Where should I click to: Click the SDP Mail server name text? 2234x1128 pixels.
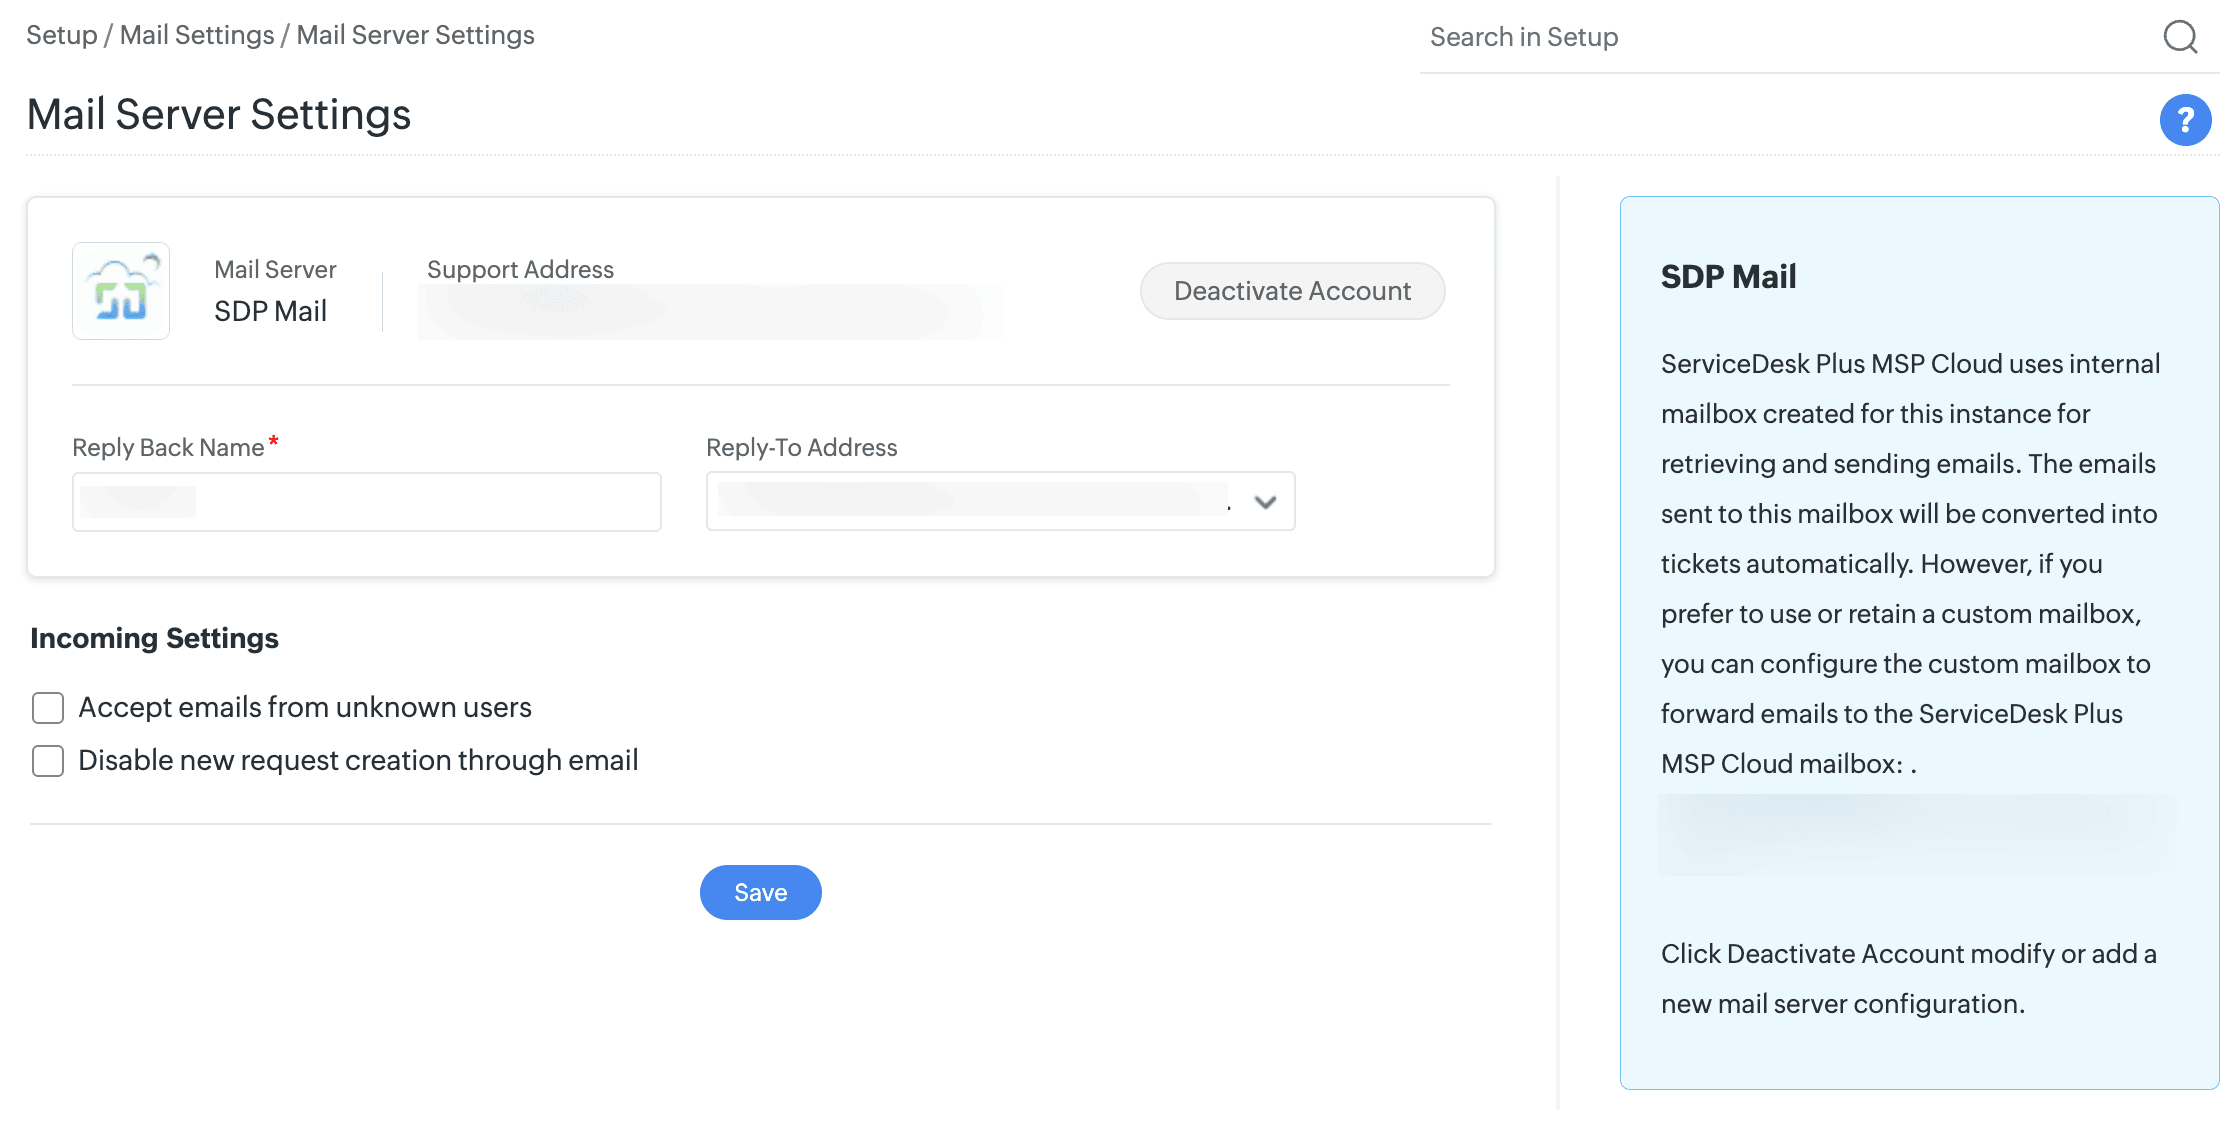(x=270, y=311)
